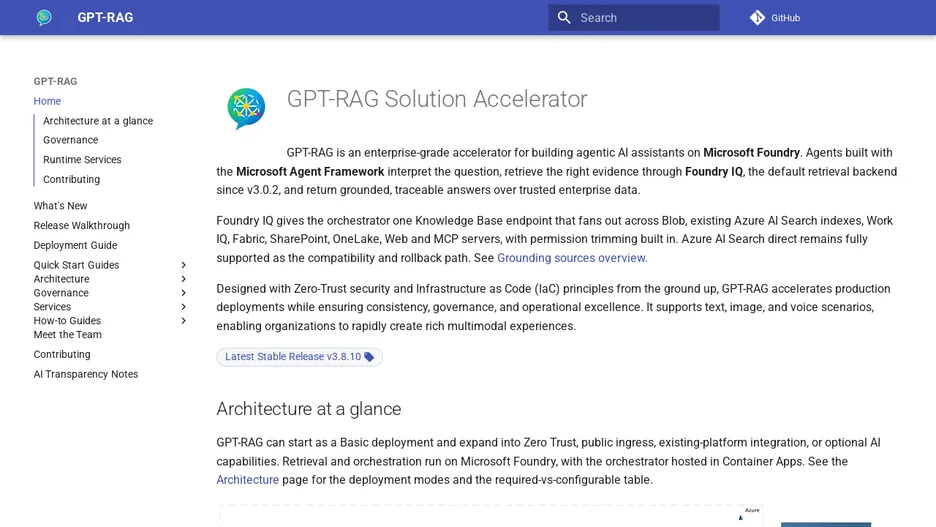
Task: Jump to Architecture at a glance section
Action: click(x=98, y=121)
